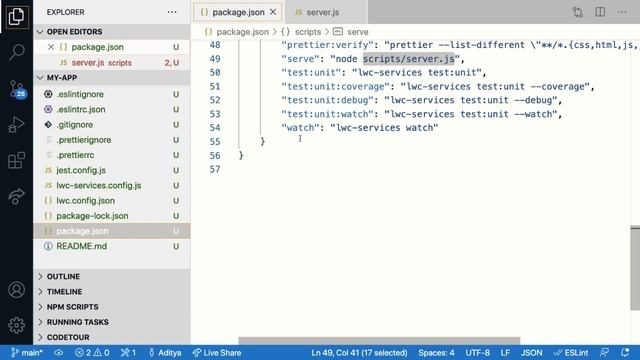Open .gitignore file
This screenshot has width=640, height=360.
click(112, 124)
